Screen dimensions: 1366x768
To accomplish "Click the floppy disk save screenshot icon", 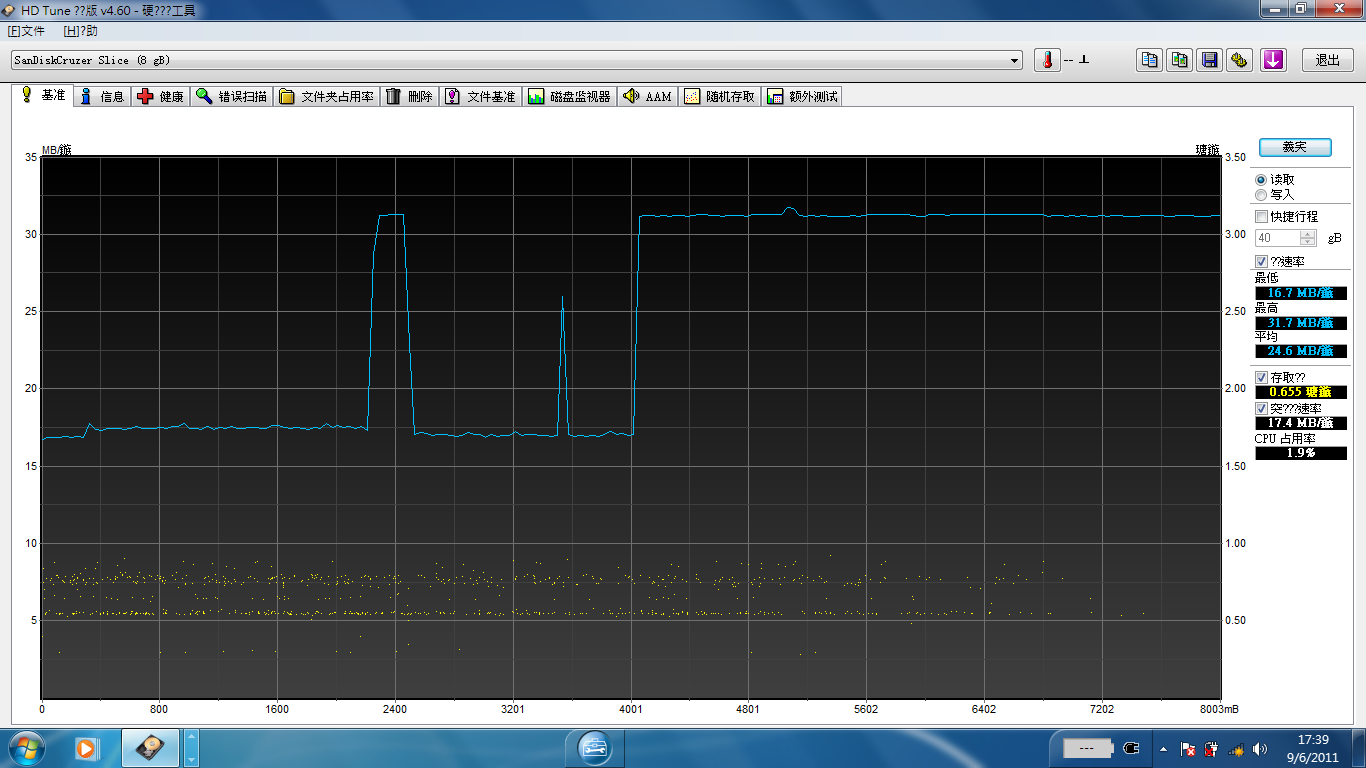I will tap(1210, 60).
